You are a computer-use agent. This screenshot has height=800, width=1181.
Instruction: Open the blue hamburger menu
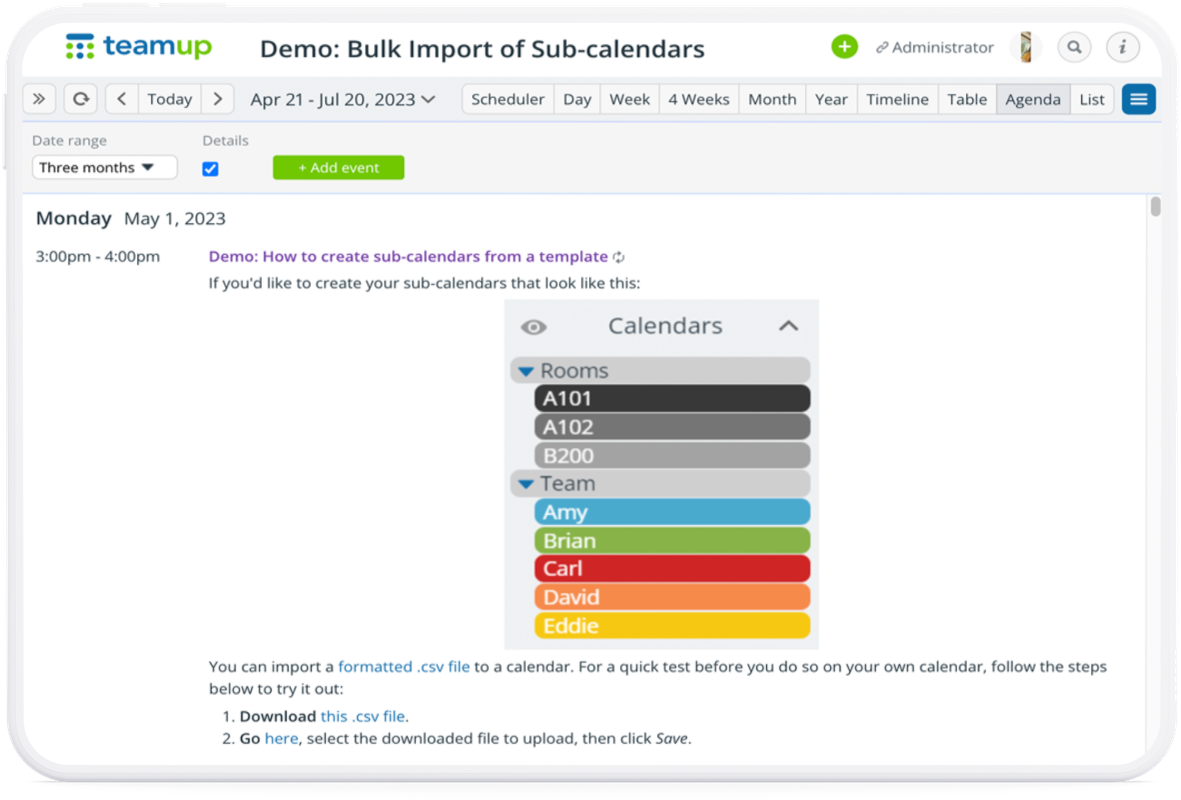(1138, 99)
